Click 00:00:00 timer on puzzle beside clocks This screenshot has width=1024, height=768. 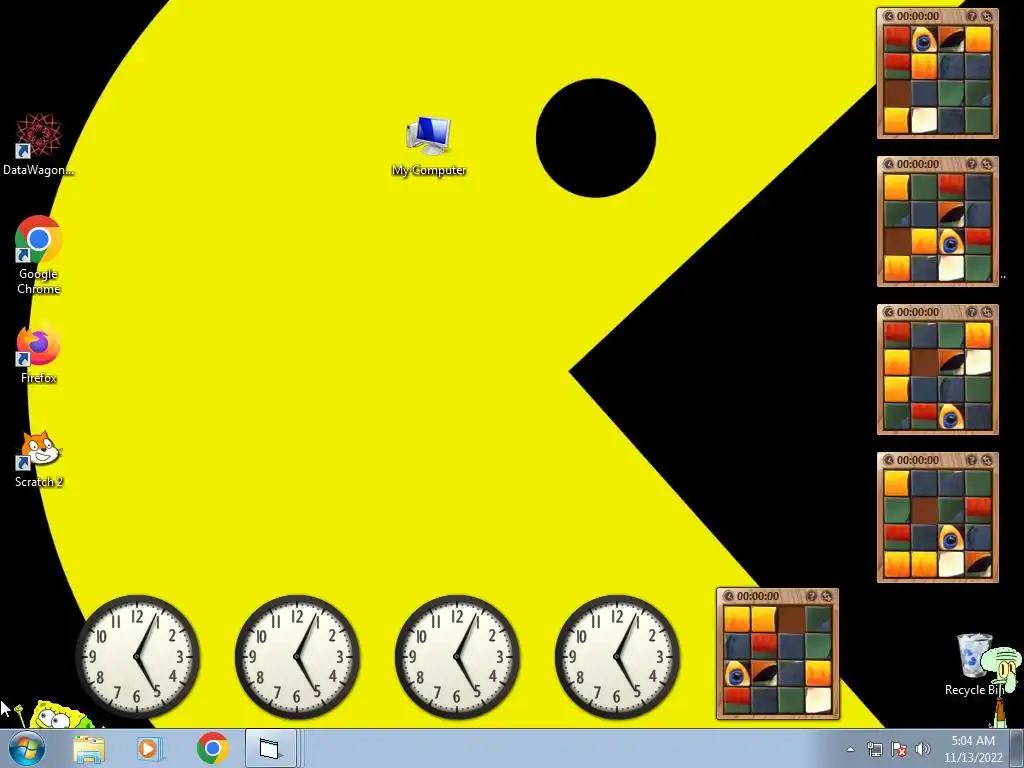coord(758,596)
